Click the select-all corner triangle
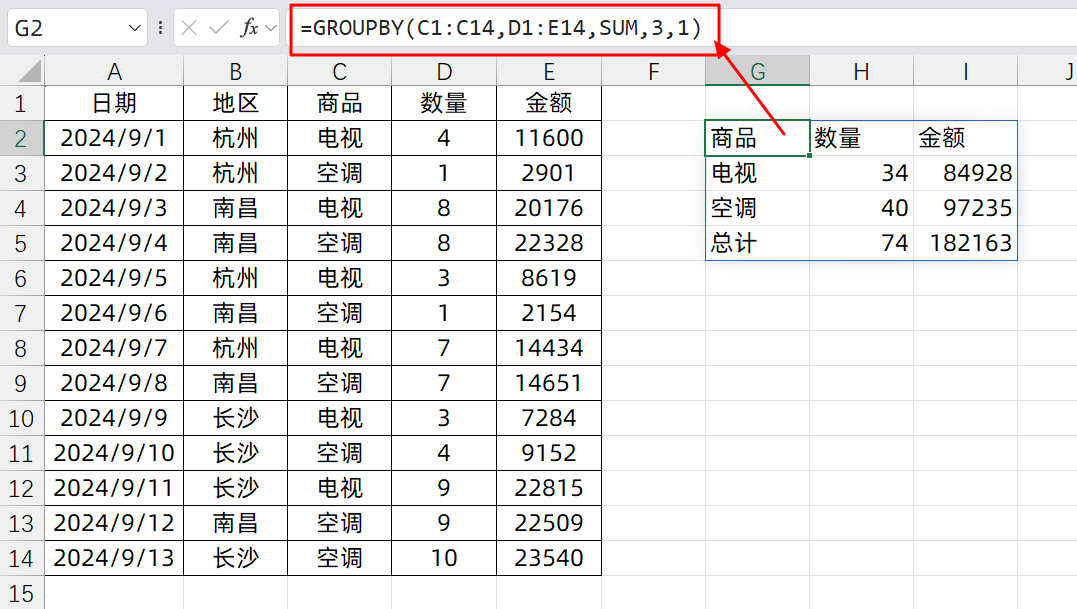Image resolution: width=1077 pixels, height=609 pixels. pyautogui.click(x=28, y=71)
